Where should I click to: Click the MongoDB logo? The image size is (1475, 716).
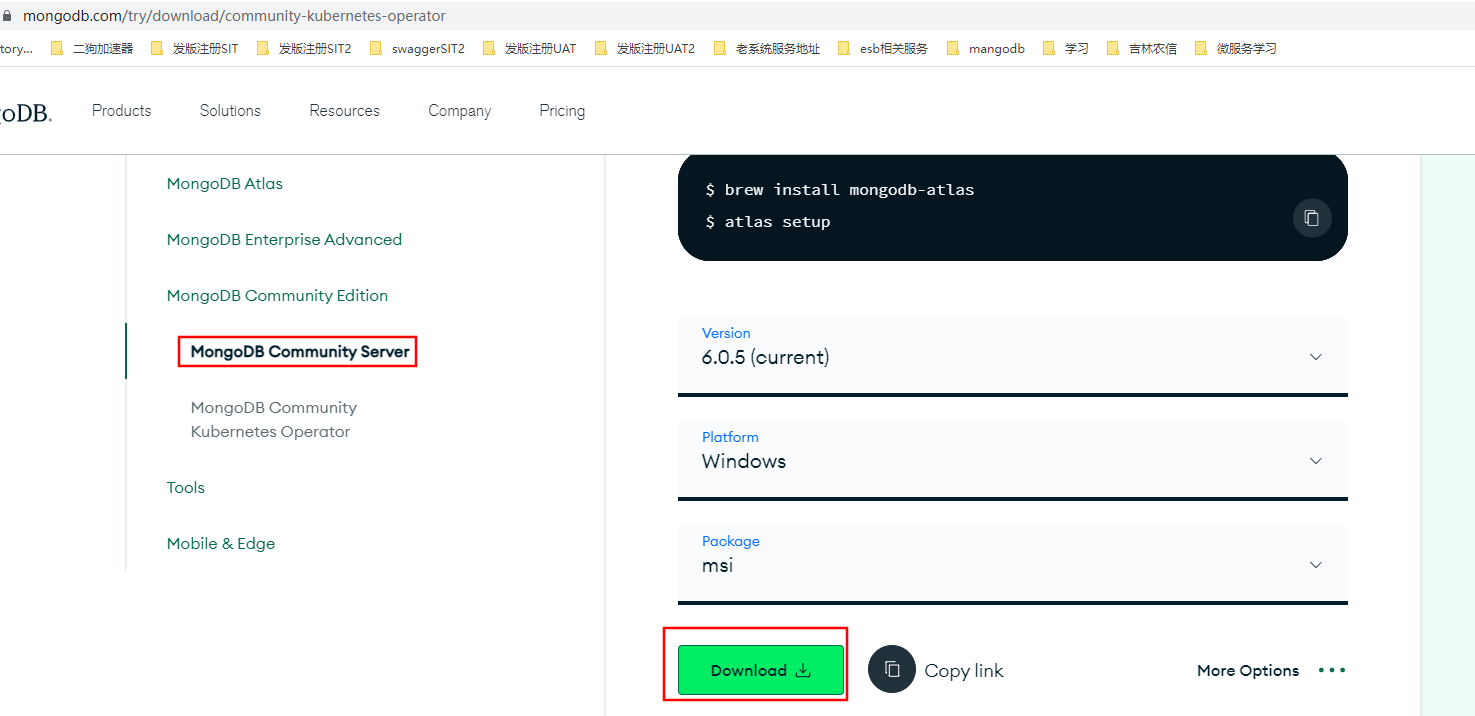(x=25, y=112)
